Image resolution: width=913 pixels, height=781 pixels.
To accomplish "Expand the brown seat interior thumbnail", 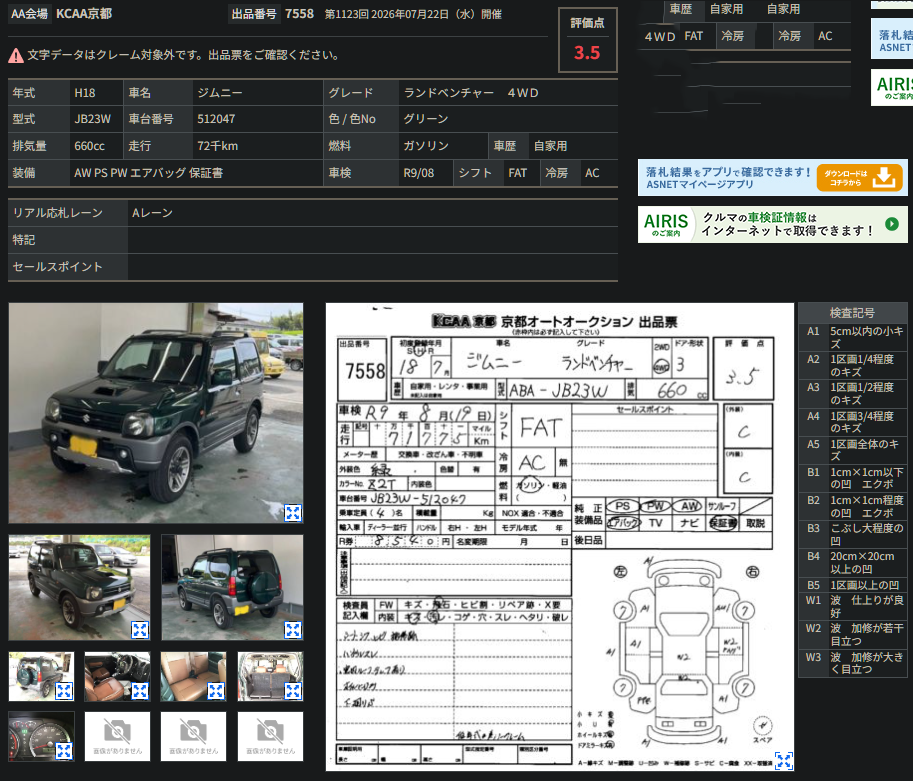I will pos(216,691).
